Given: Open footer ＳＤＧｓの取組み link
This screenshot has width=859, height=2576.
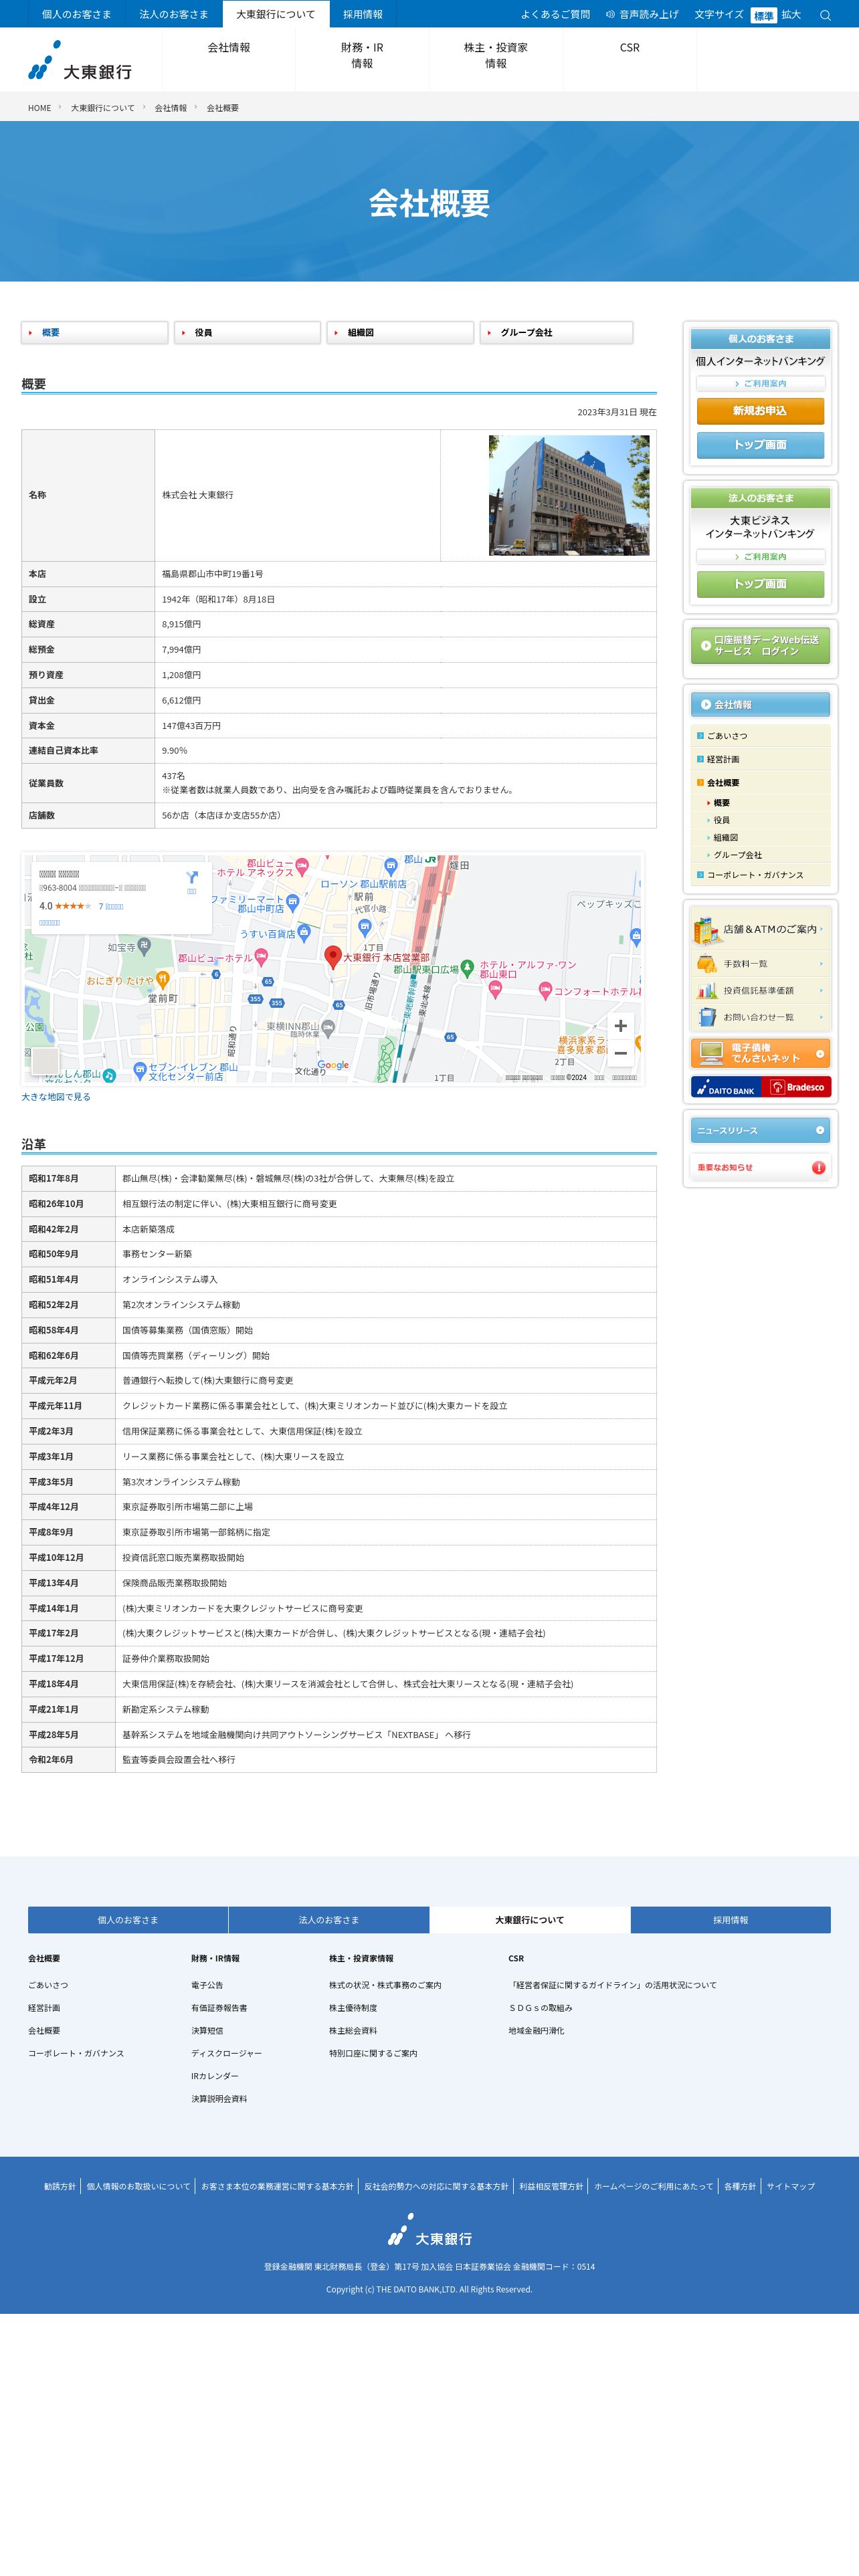Looking at the screenshot, I should click(541, 2008).
